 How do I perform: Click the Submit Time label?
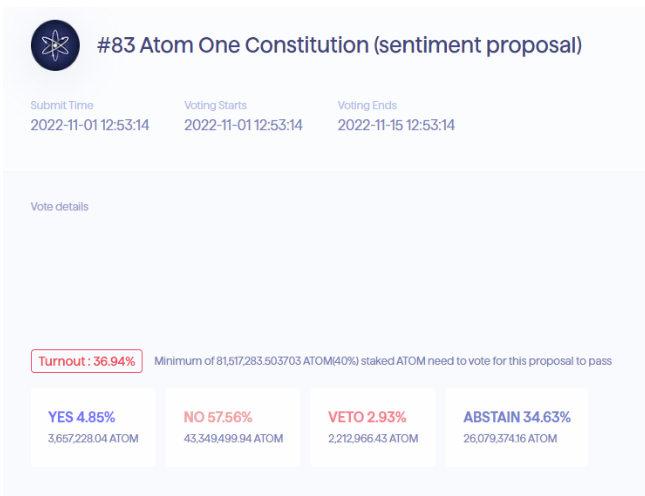coord(62,105)
